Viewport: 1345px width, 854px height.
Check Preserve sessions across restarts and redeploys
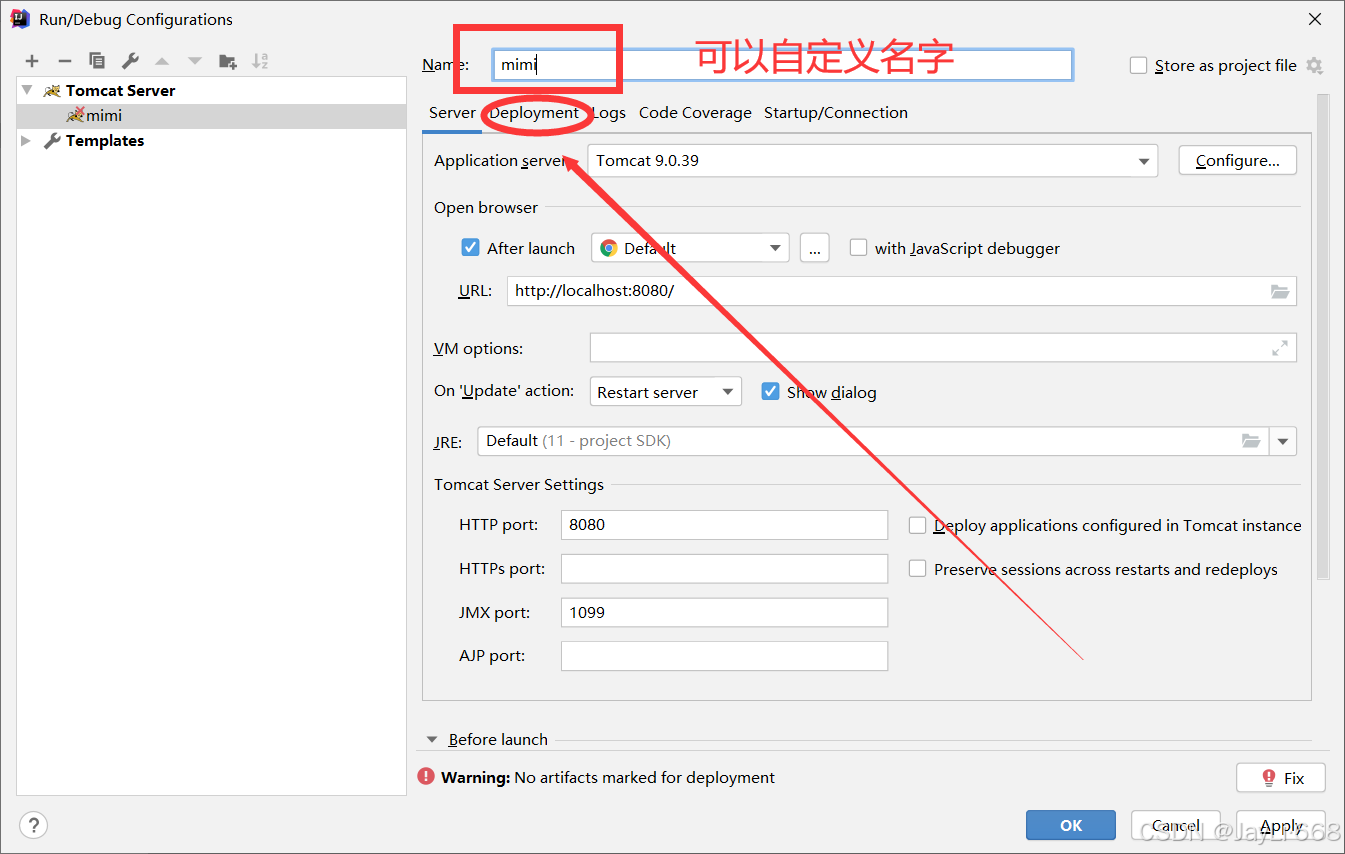(917, 569)
